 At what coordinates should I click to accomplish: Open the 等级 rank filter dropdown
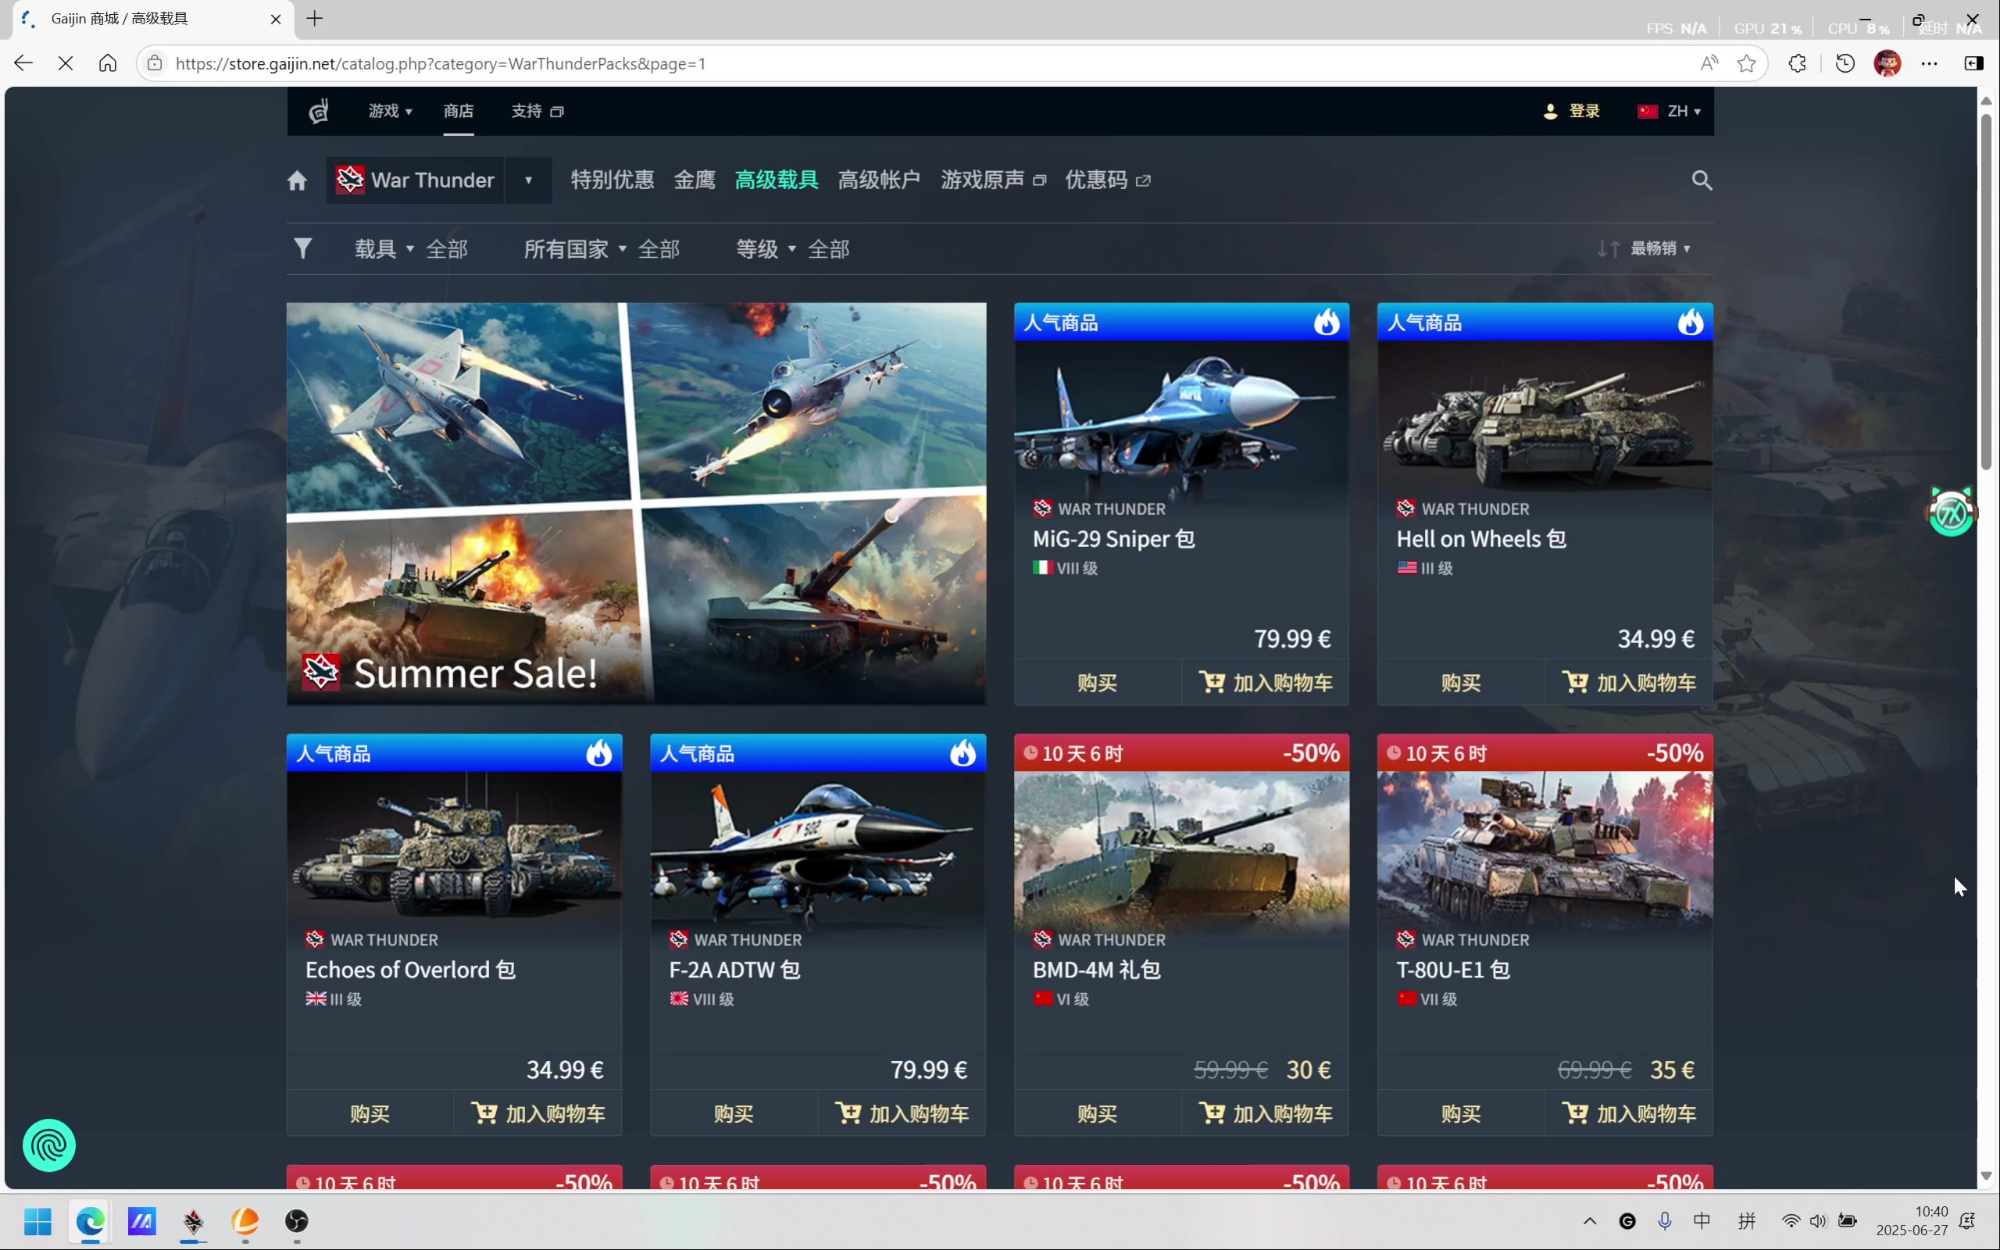pyautogui.click(x=766, y=249)
